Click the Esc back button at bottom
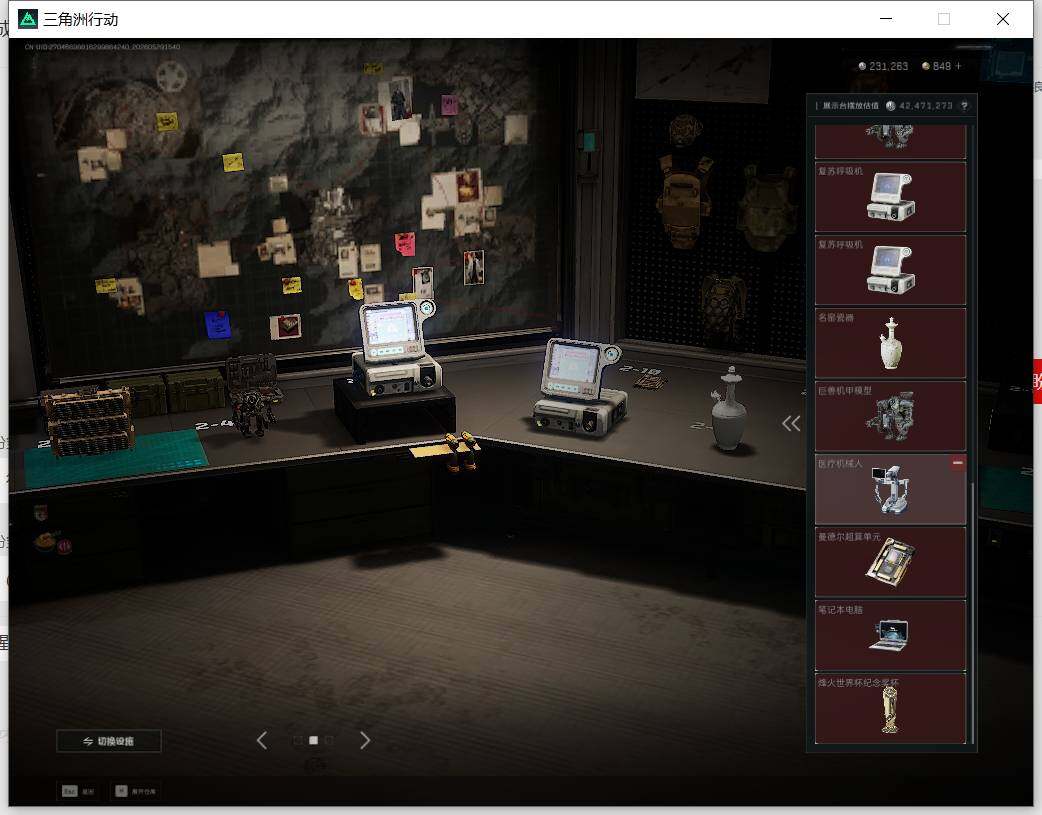 click(x=78, y=791)
